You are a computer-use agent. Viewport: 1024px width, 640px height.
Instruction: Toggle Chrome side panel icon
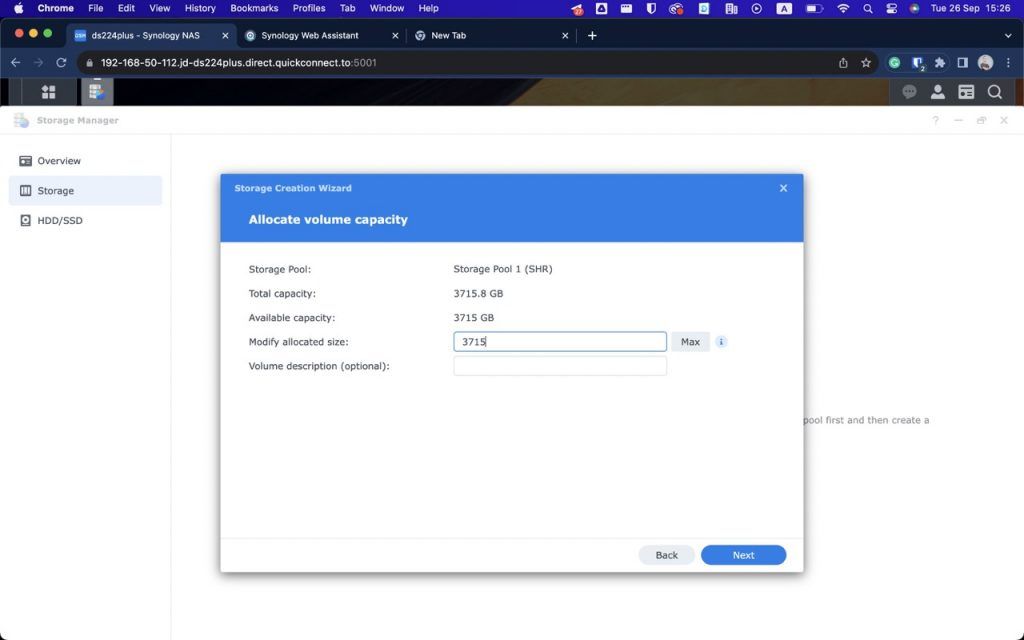(963, 63)
